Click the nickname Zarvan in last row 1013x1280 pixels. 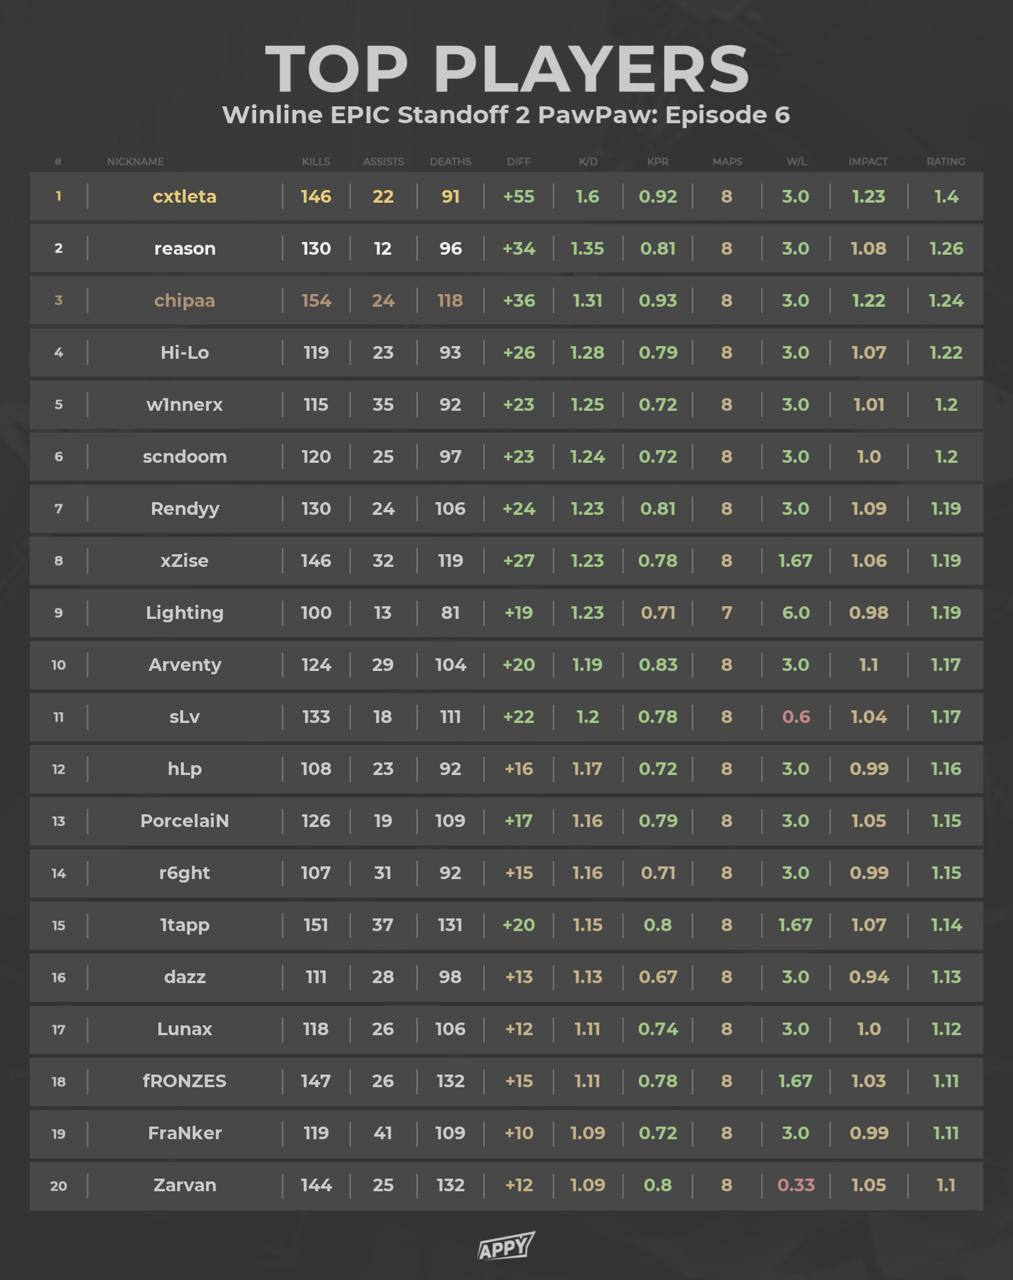point(184,1185)
